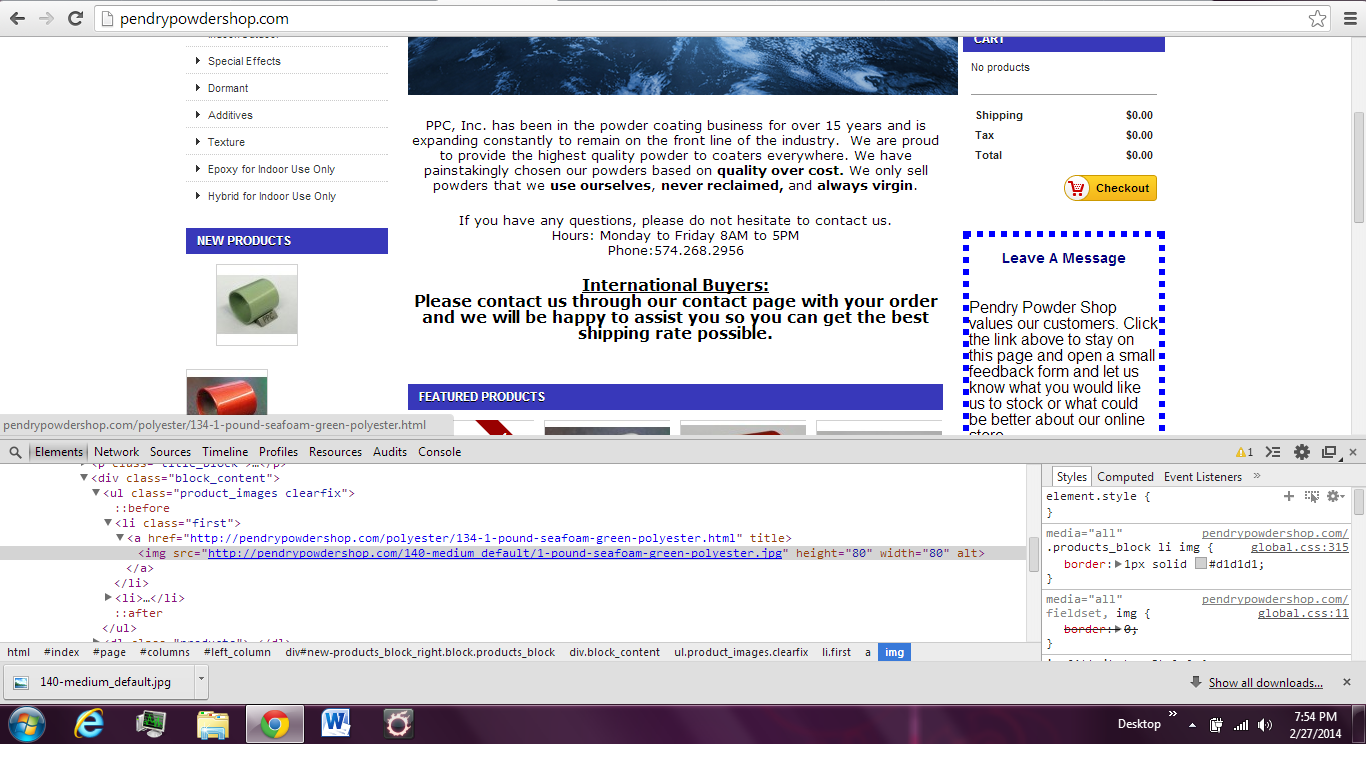Click the #d1d1d1 border color swatch
Screen dimensions: 1366x768
[1201, 564]
